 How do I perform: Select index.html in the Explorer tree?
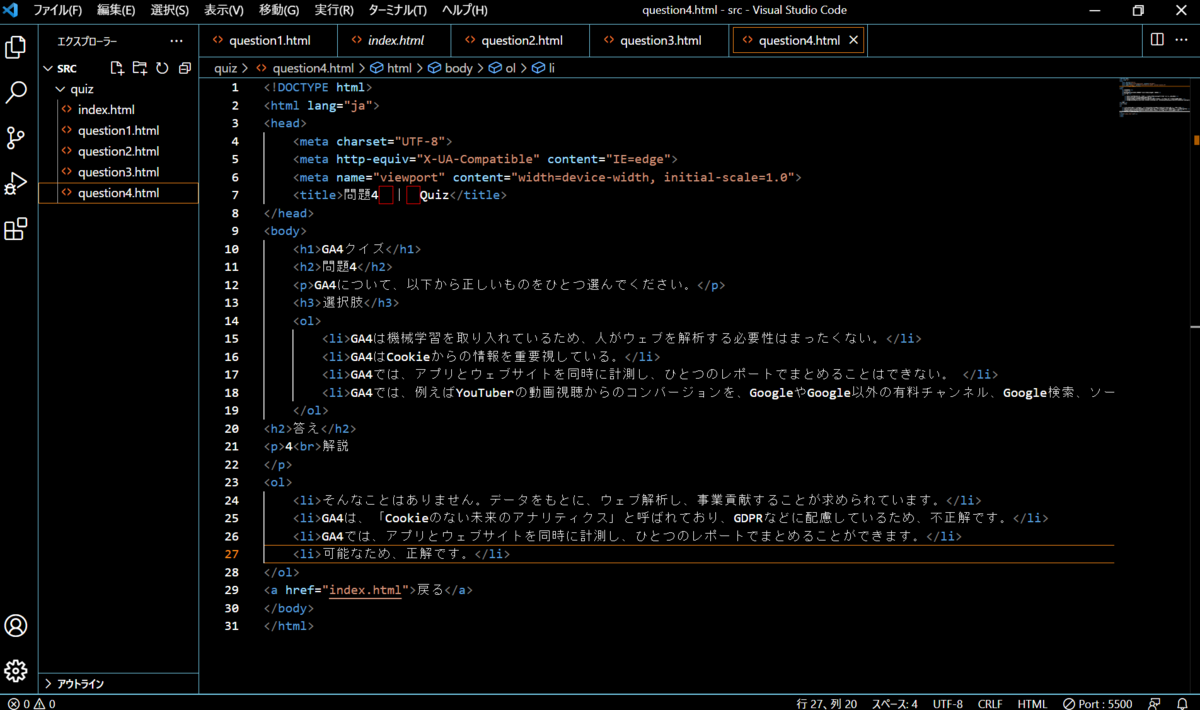[x=119, y=110]
